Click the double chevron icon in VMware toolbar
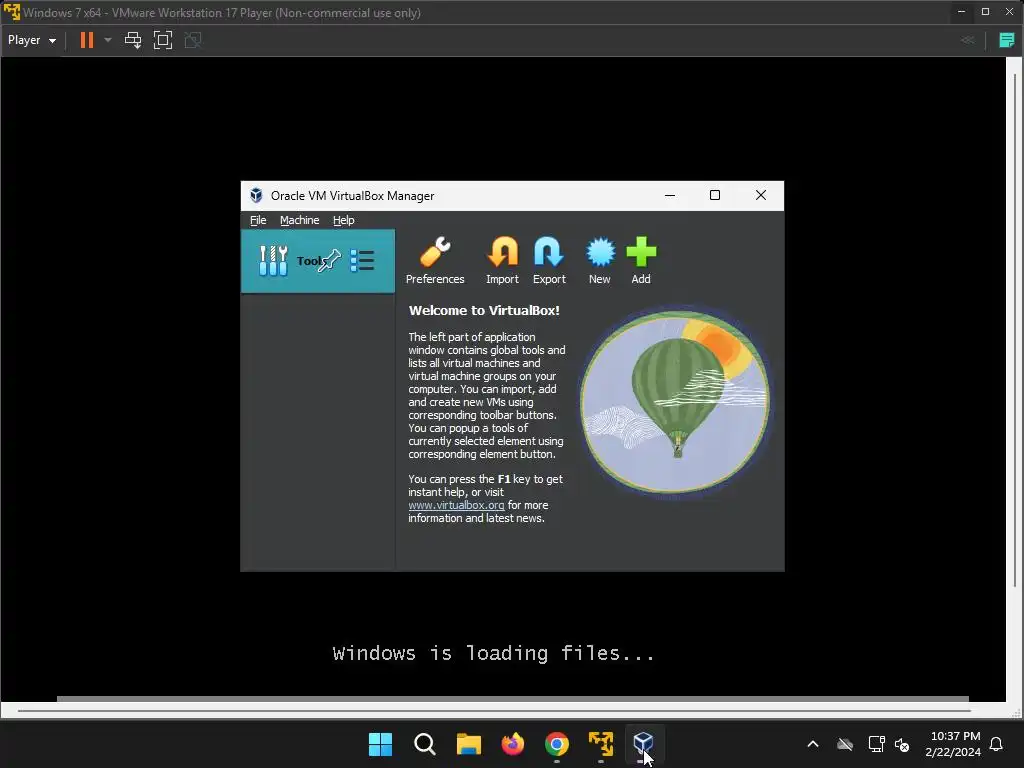Screen dimensions: 1024x768 coord(968,40)
